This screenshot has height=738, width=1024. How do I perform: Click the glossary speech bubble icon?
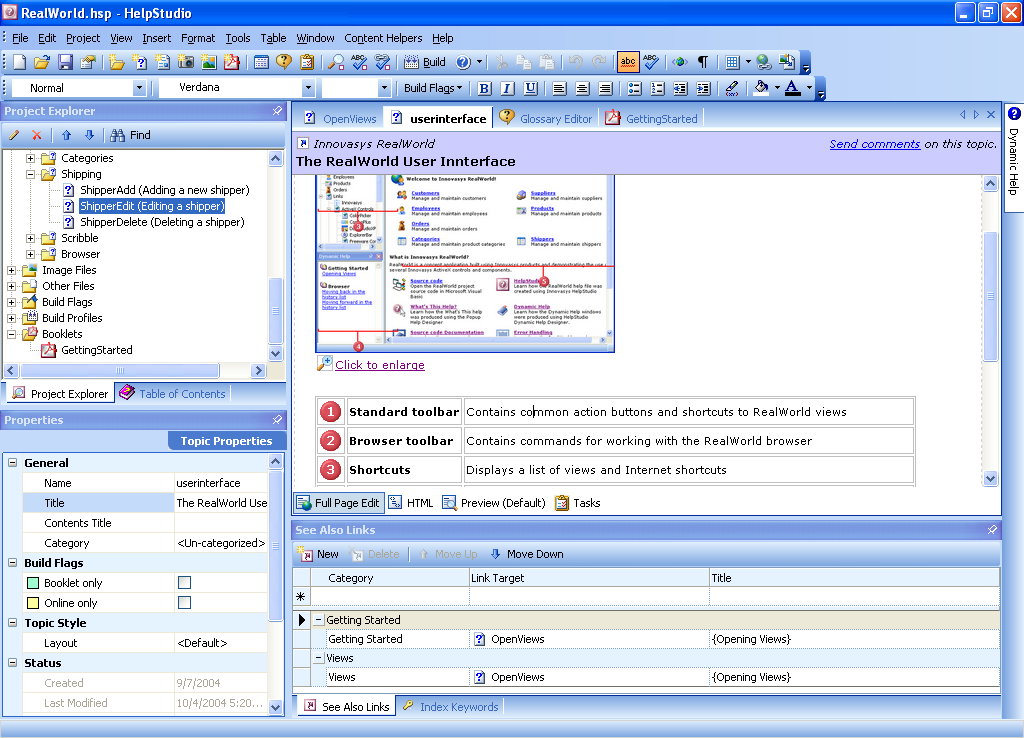pyautogui.click(x=284, y=62)
